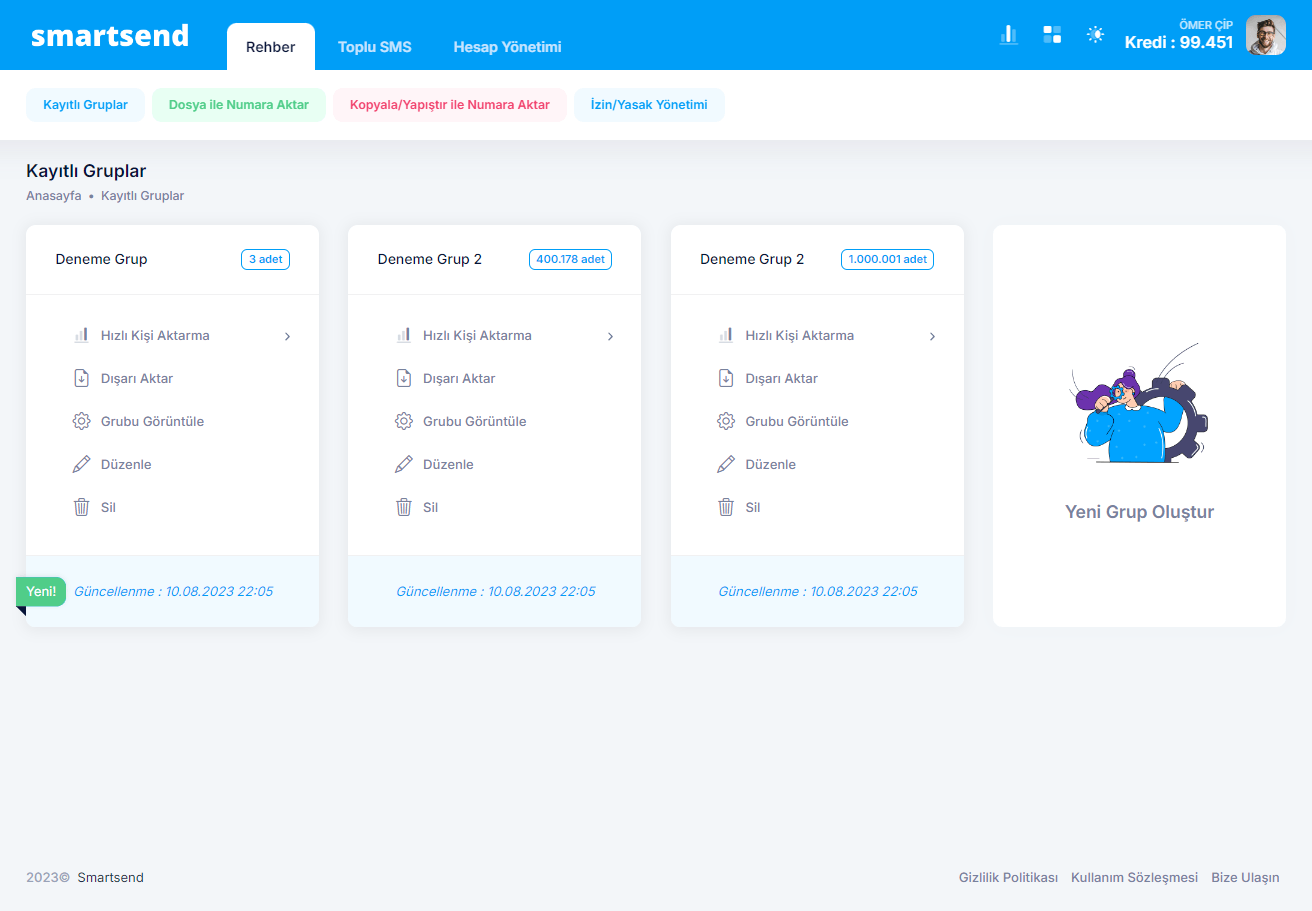Open the Gizlilik Politikası footer link
Screen dimensions: 1312x911
(x=1008, y=878)
